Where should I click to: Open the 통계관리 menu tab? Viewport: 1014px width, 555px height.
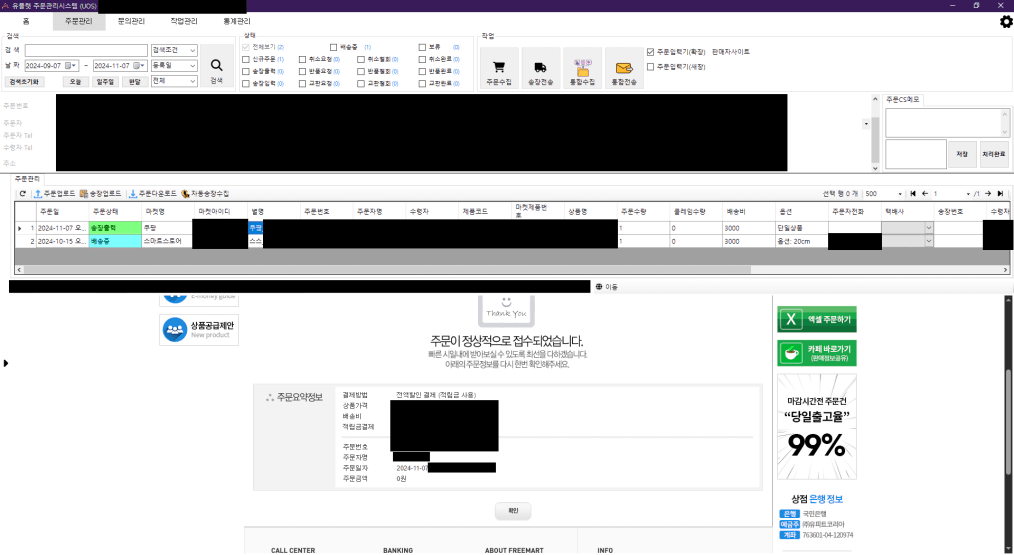[x=237, y=21]
